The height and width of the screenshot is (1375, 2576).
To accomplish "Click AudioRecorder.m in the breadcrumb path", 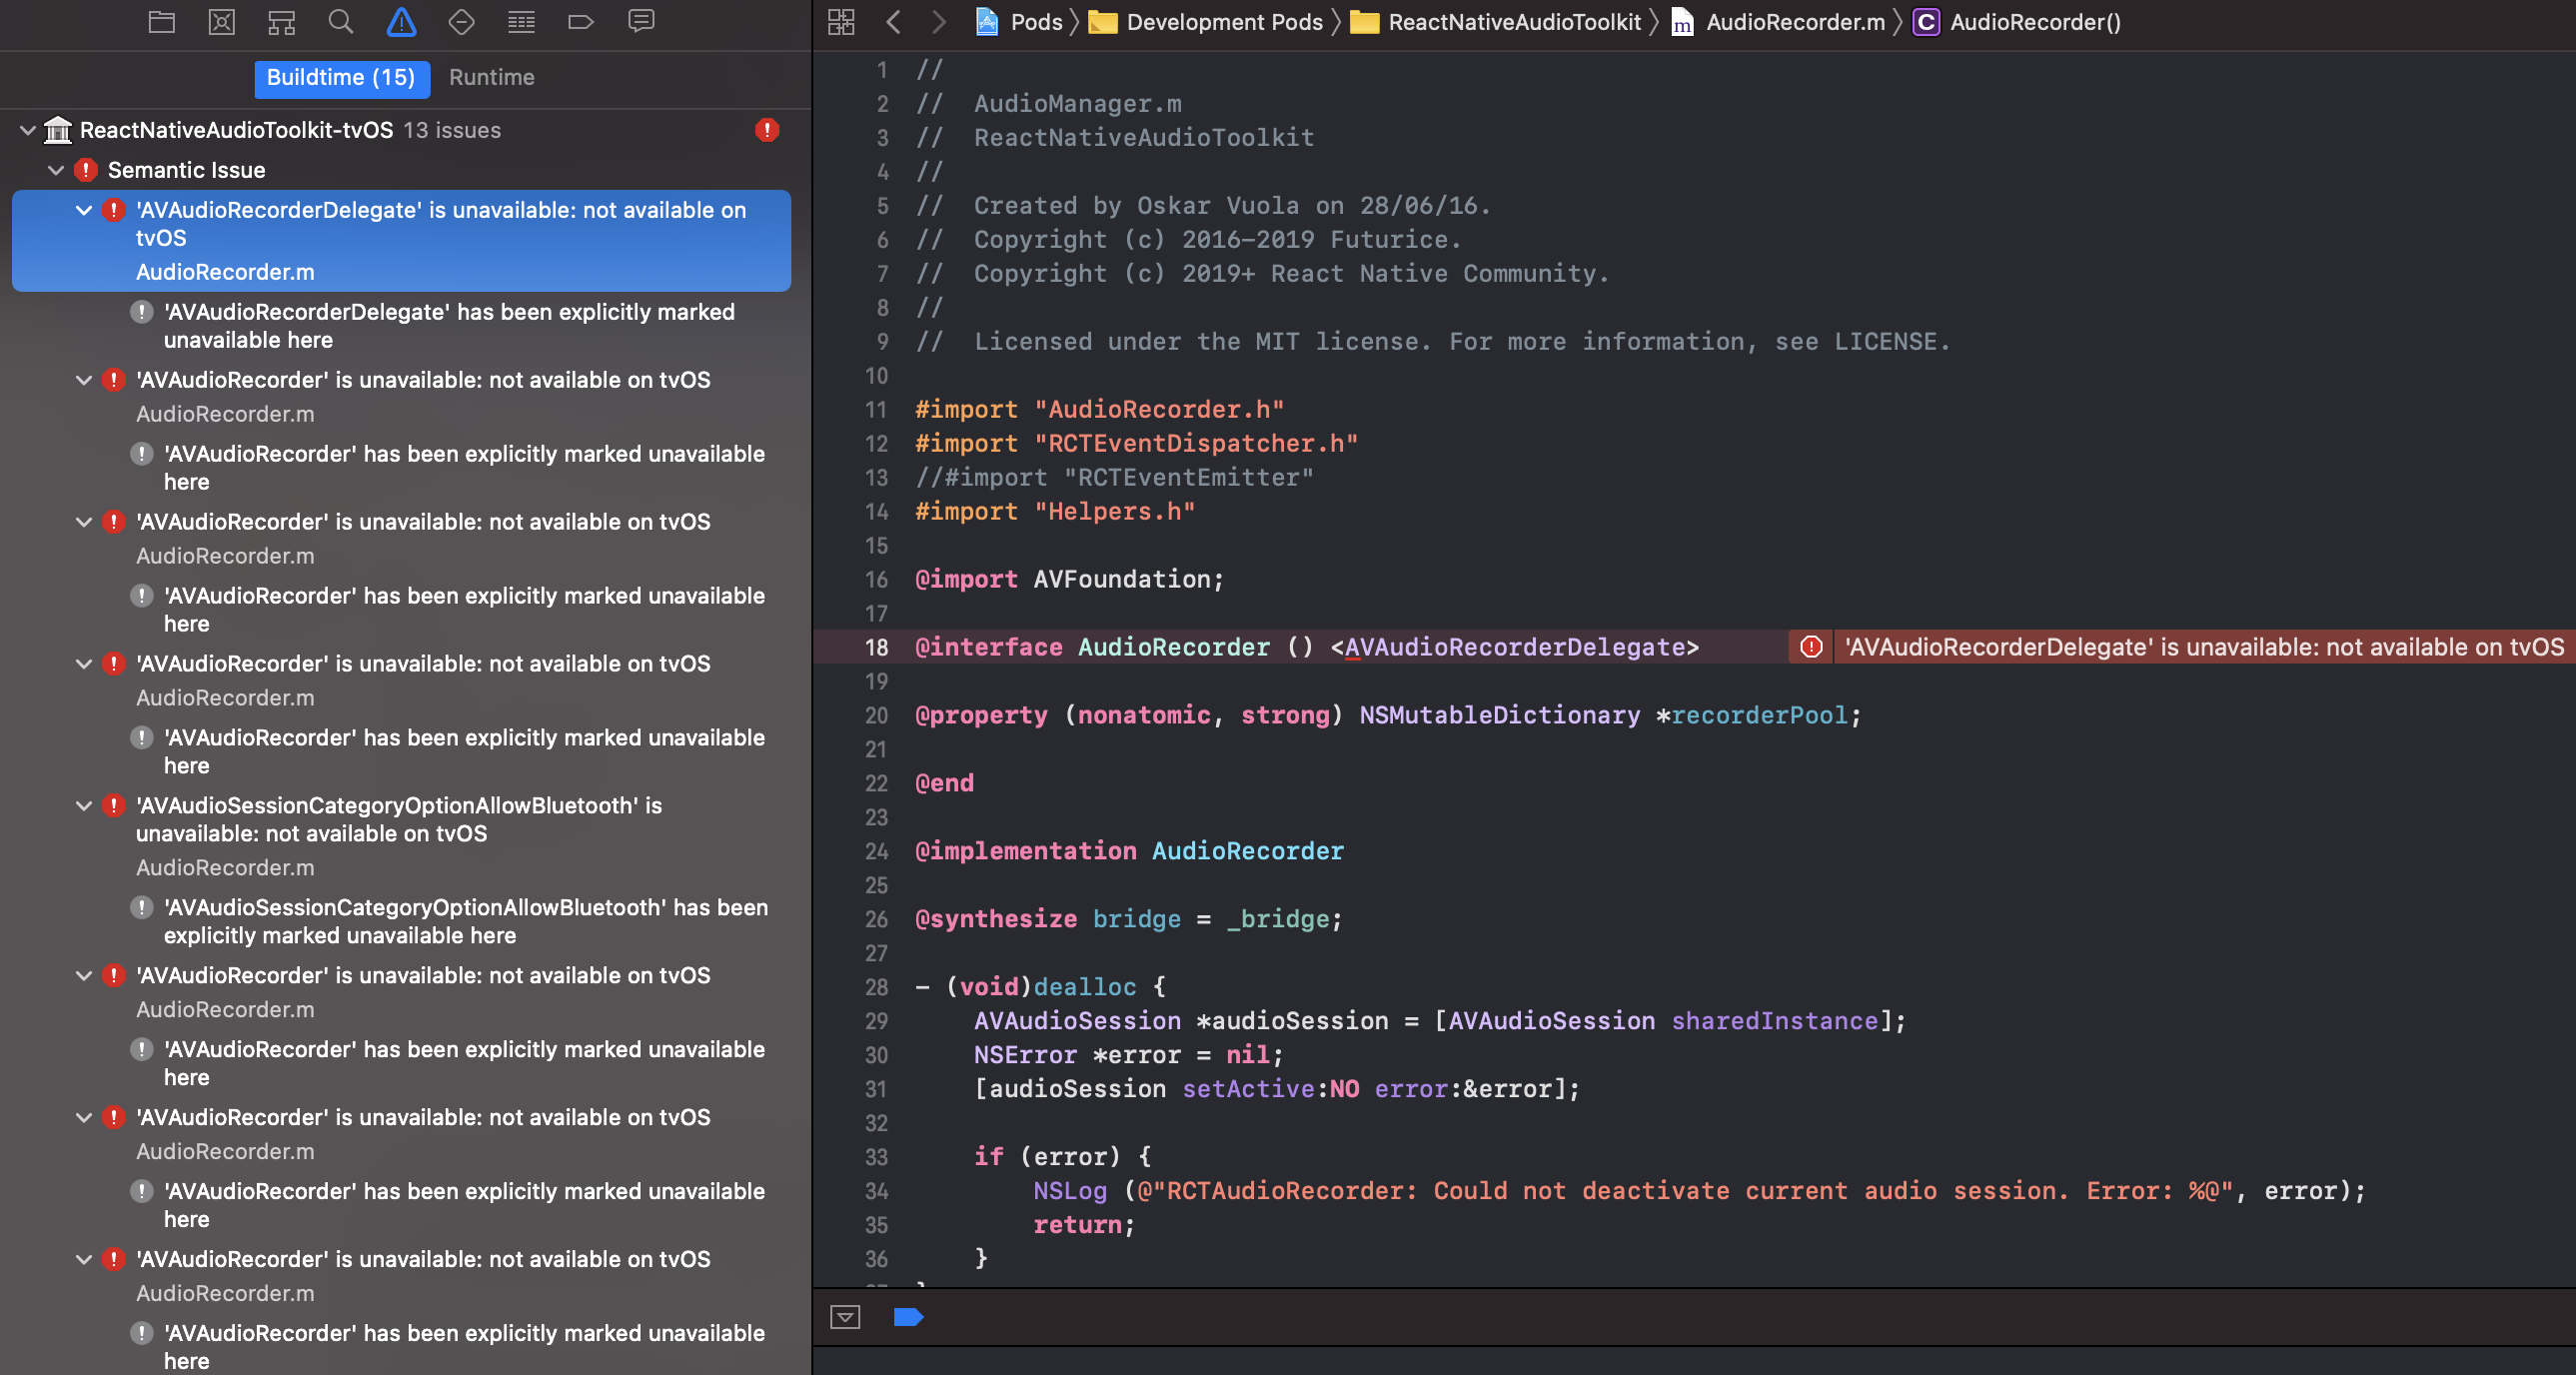I will (1795, 21).
